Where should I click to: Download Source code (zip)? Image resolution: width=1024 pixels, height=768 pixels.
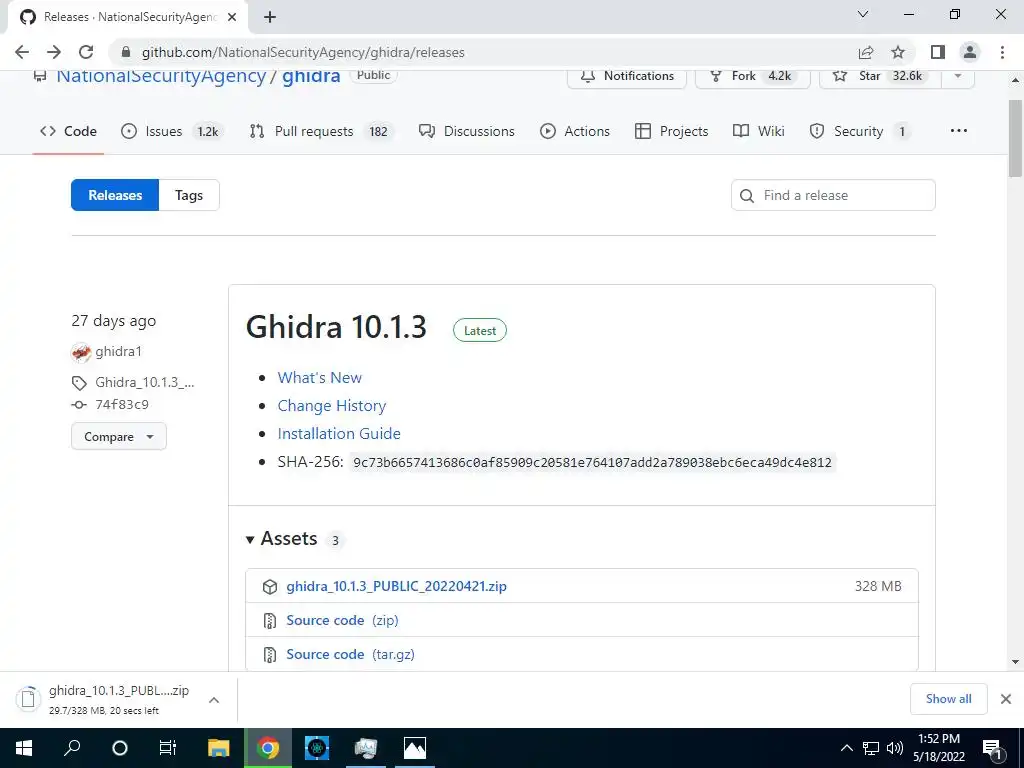tap(342, 620)
